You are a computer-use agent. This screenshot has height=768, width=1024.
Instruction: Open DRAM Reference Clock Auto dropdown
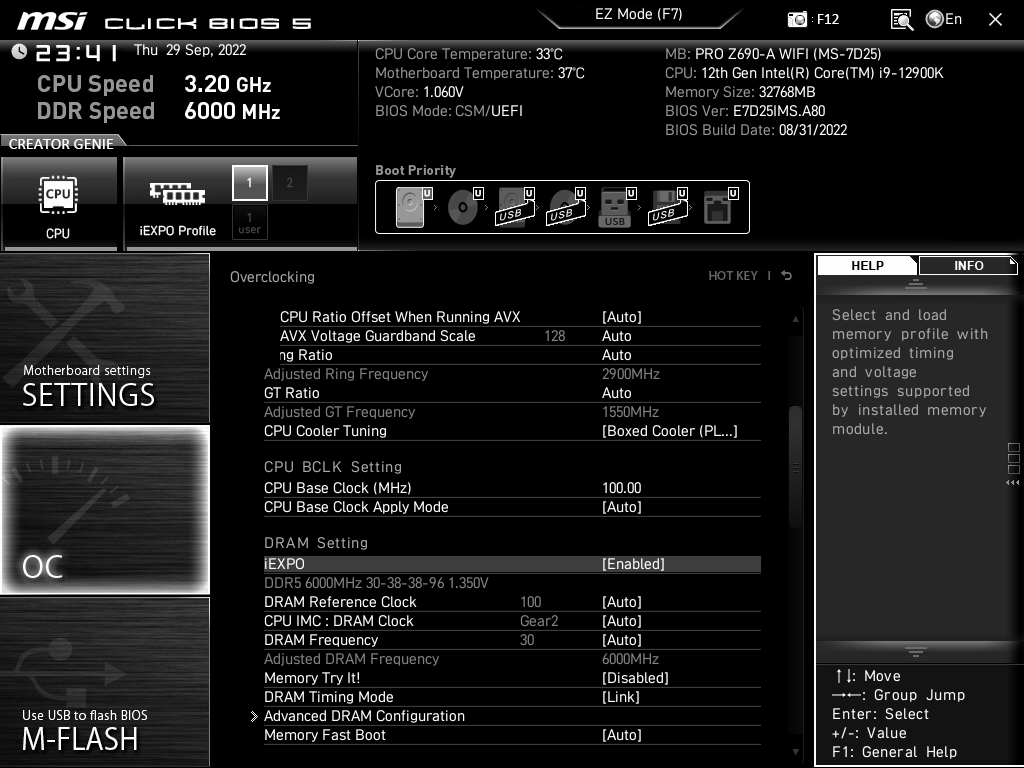pos(622,602)
